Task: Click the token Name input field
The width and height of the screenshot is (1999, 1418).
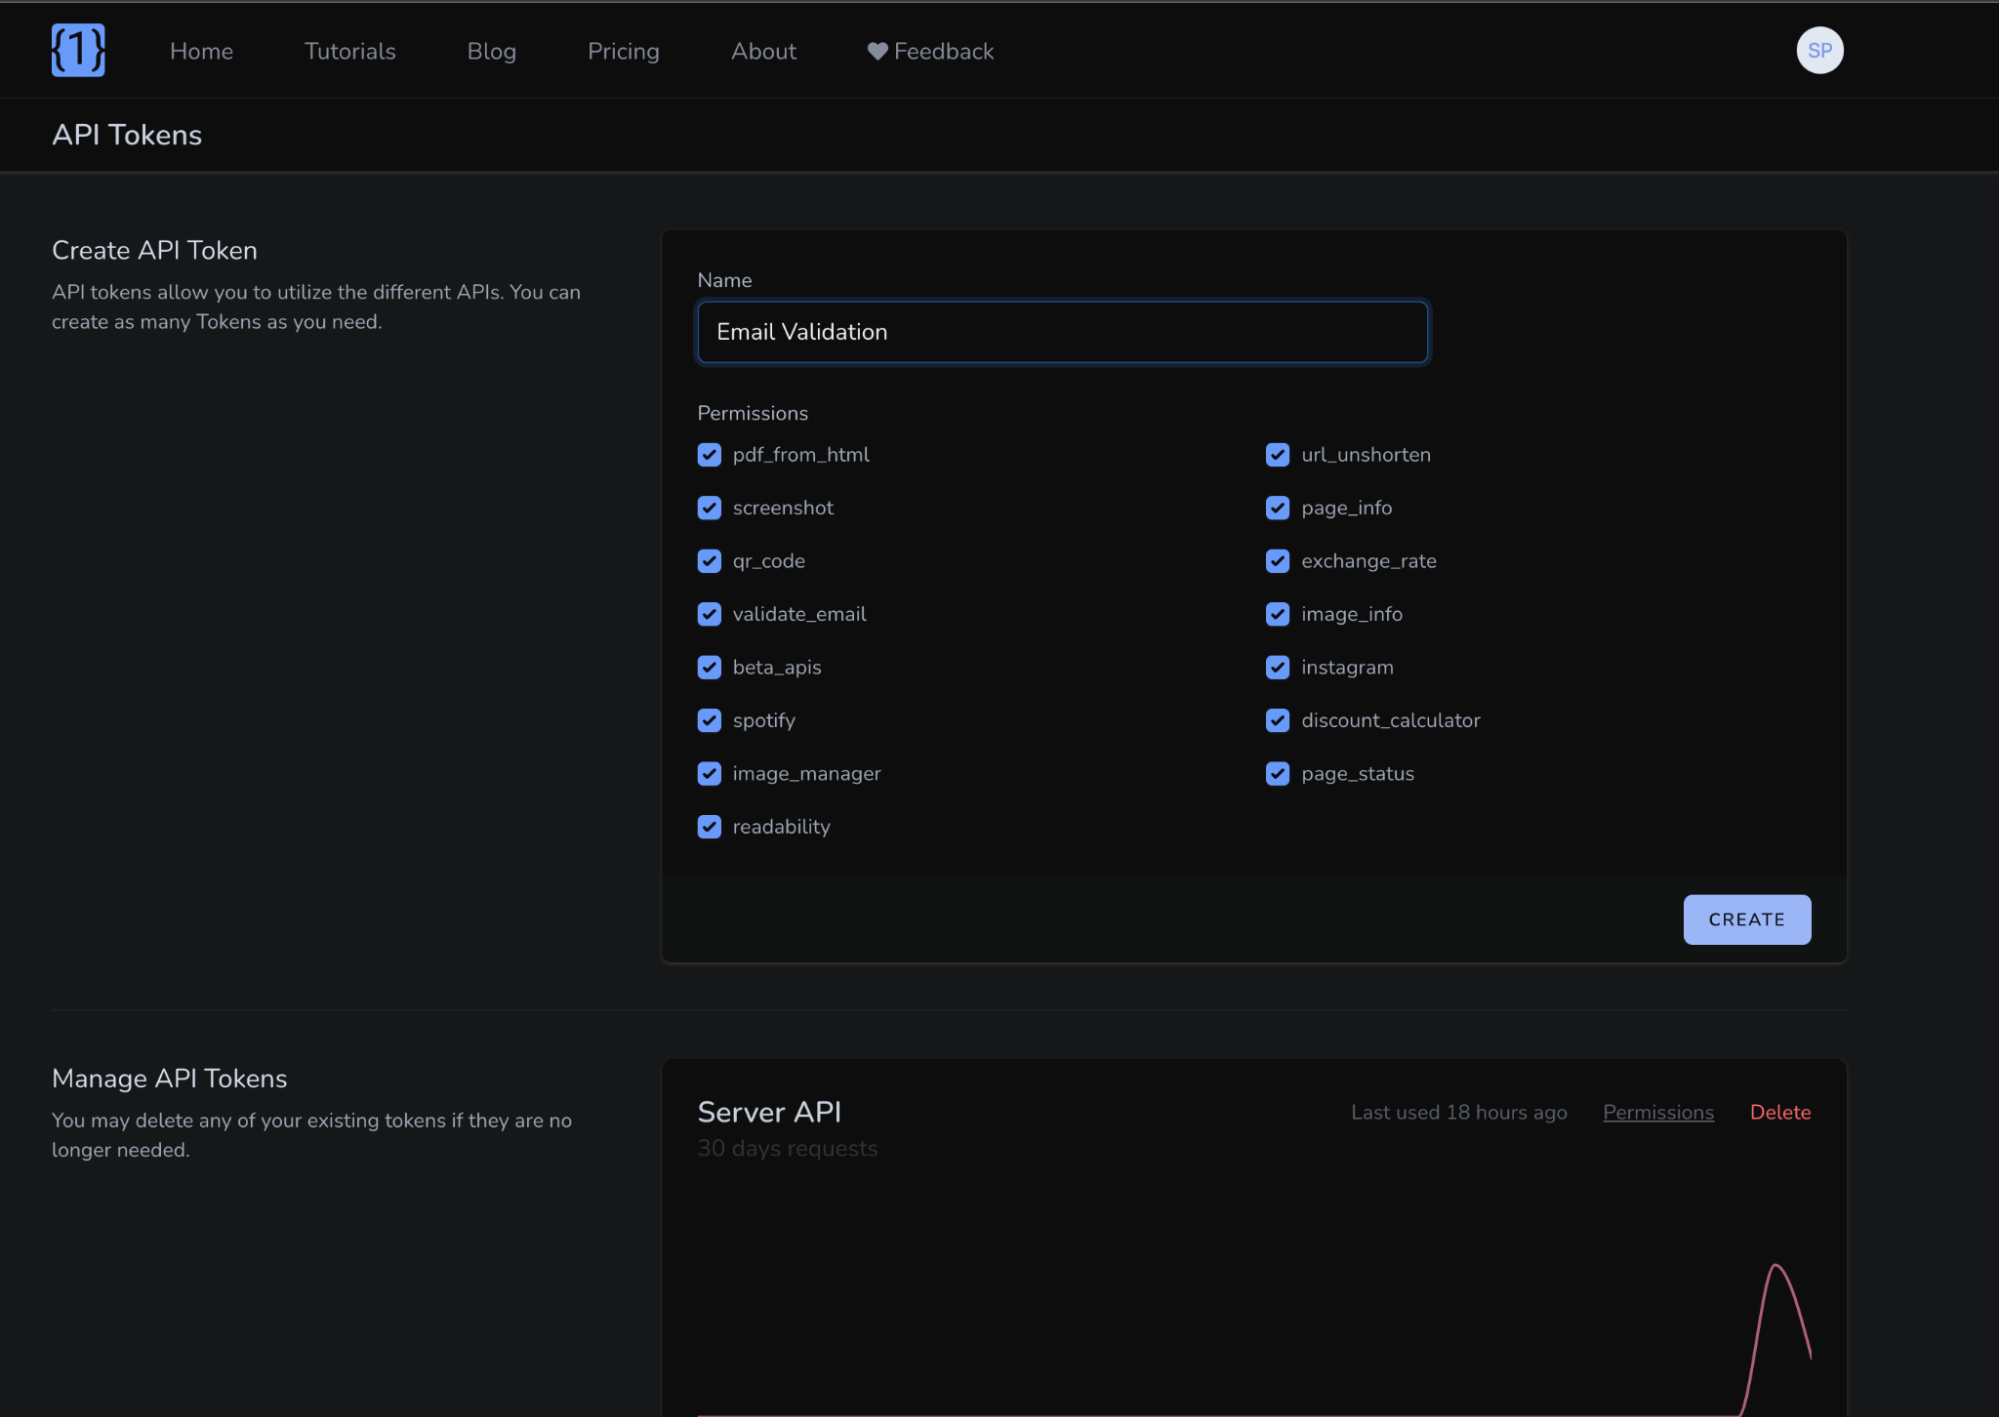Action: coord(1062,332)
